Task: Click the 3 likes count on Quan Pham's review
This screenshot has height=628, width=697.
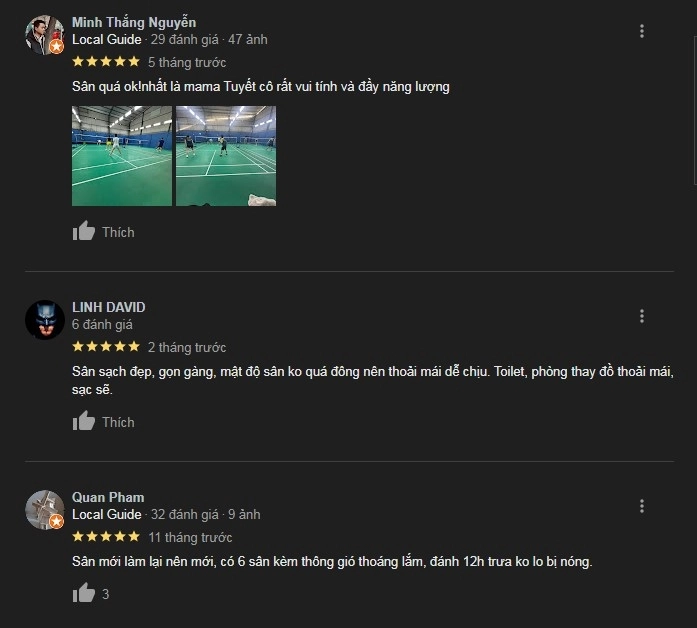Action: click(105, 594)
